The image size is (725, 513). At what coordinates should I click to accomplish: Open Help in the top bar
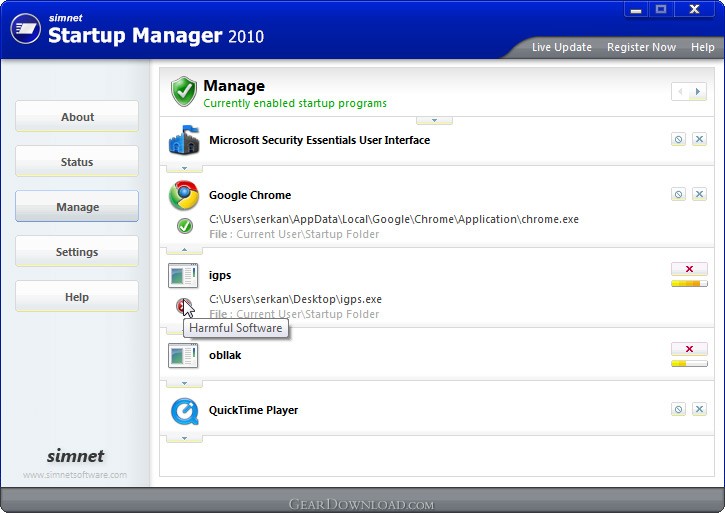702,47
